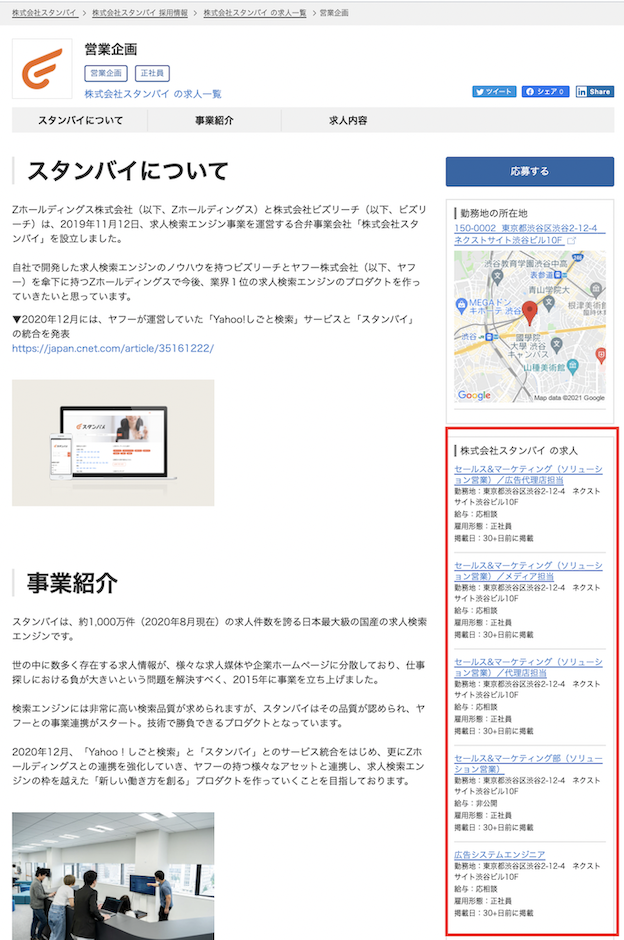Click 株式会社スタンバイ 採用情報 breadcrumb link
Viewport: 624px width, 940px height.
tap(140, 13)
